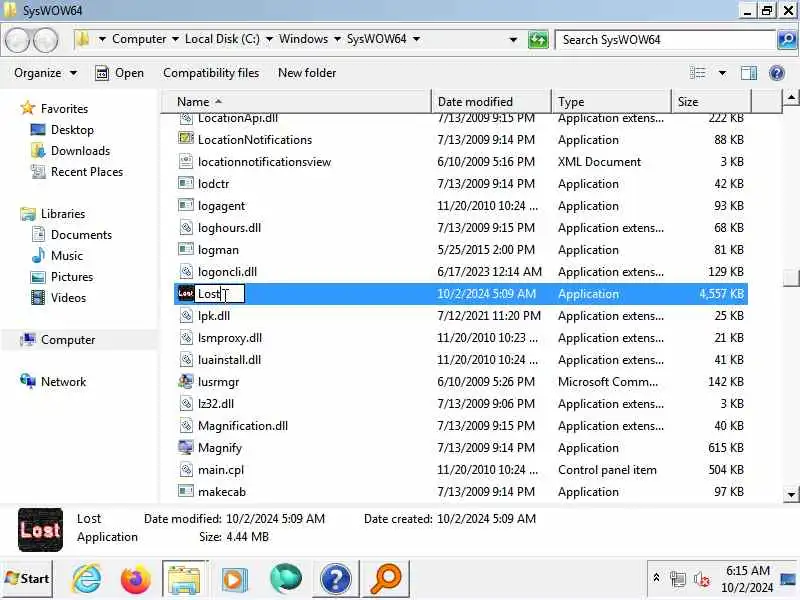Select Favorites in navigation pane
Screen dimensions: 800x600
[x=64, y=109]
